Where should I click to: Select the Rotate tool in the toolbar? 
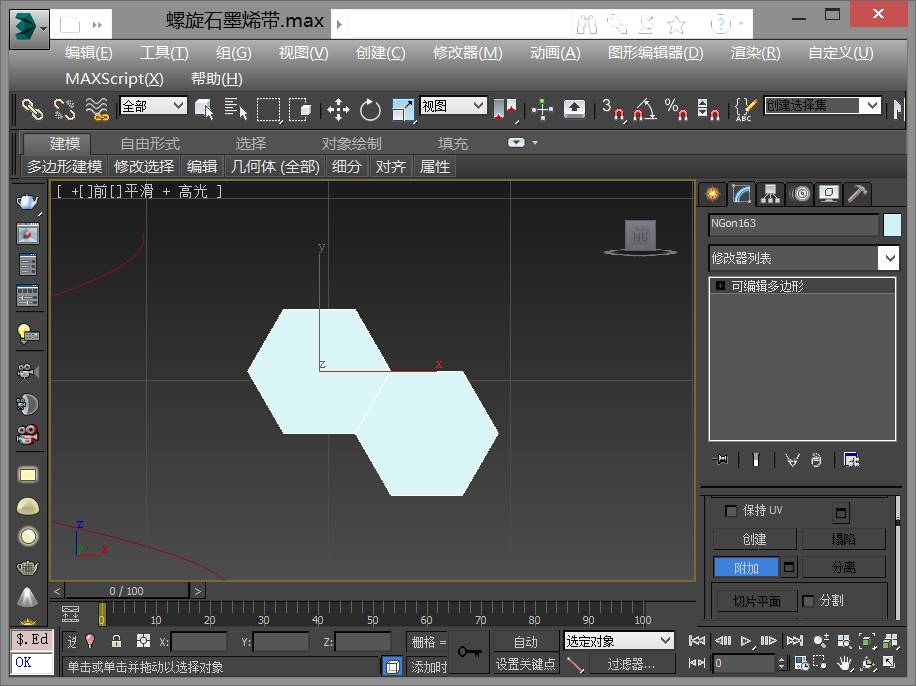(371, 109)
